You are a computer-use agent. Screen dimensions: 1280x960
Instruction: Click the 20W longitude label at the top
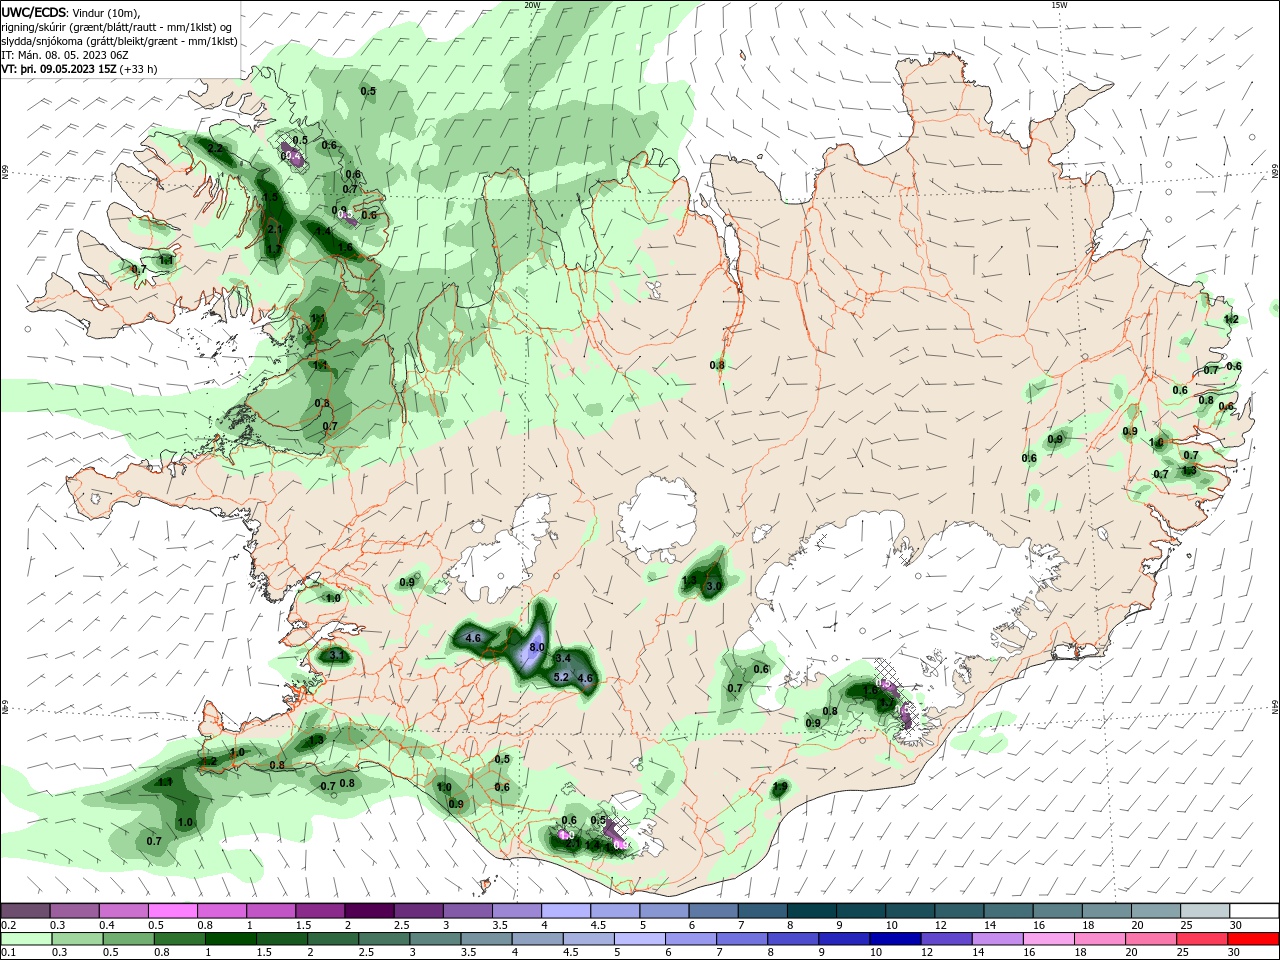[x=532, y=5]
